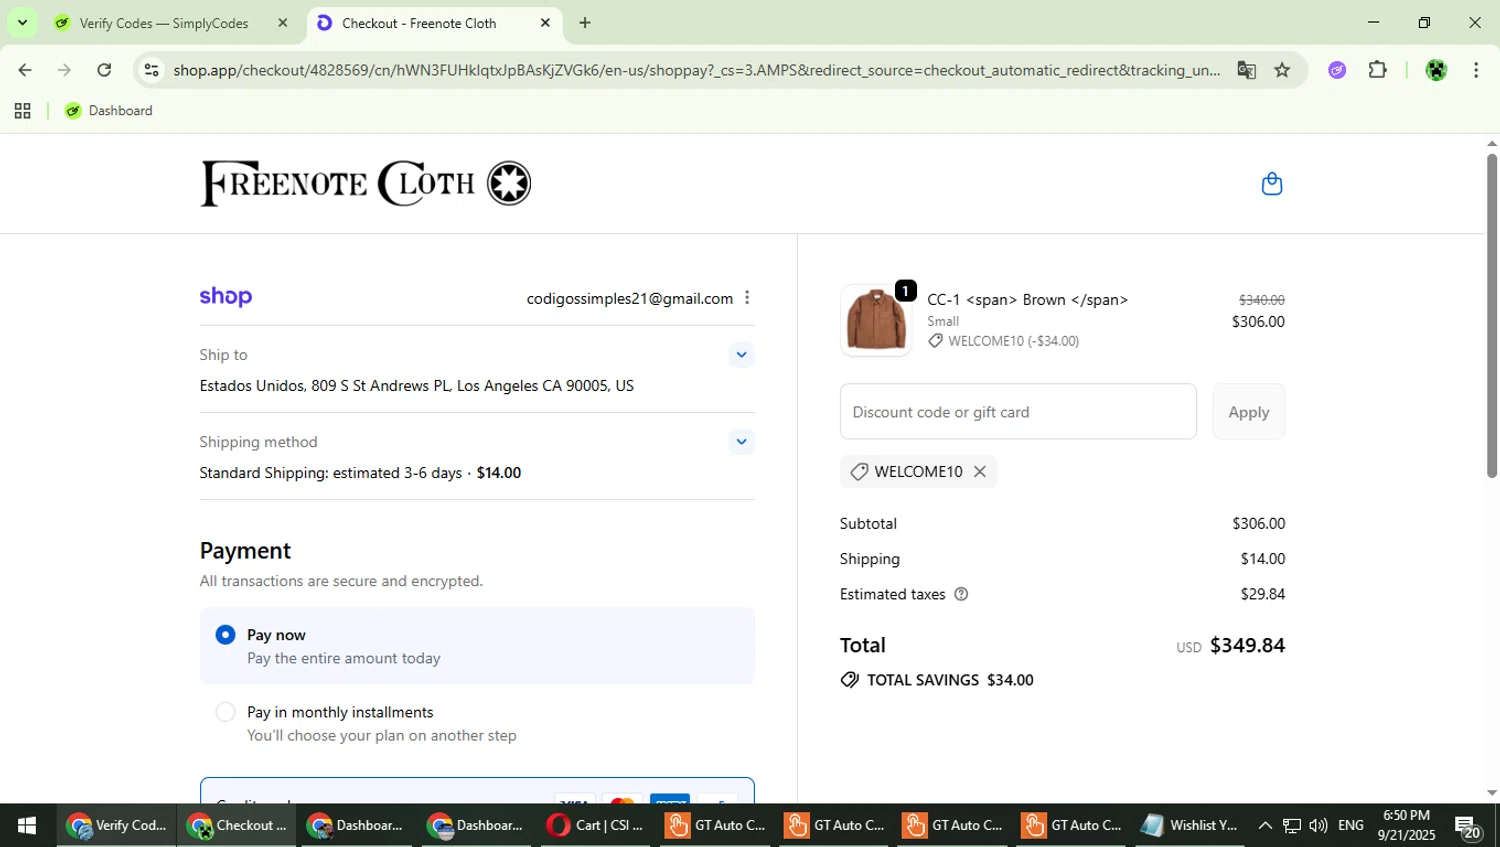Click the page vertical scrollbar

[x=1492, y=315]
